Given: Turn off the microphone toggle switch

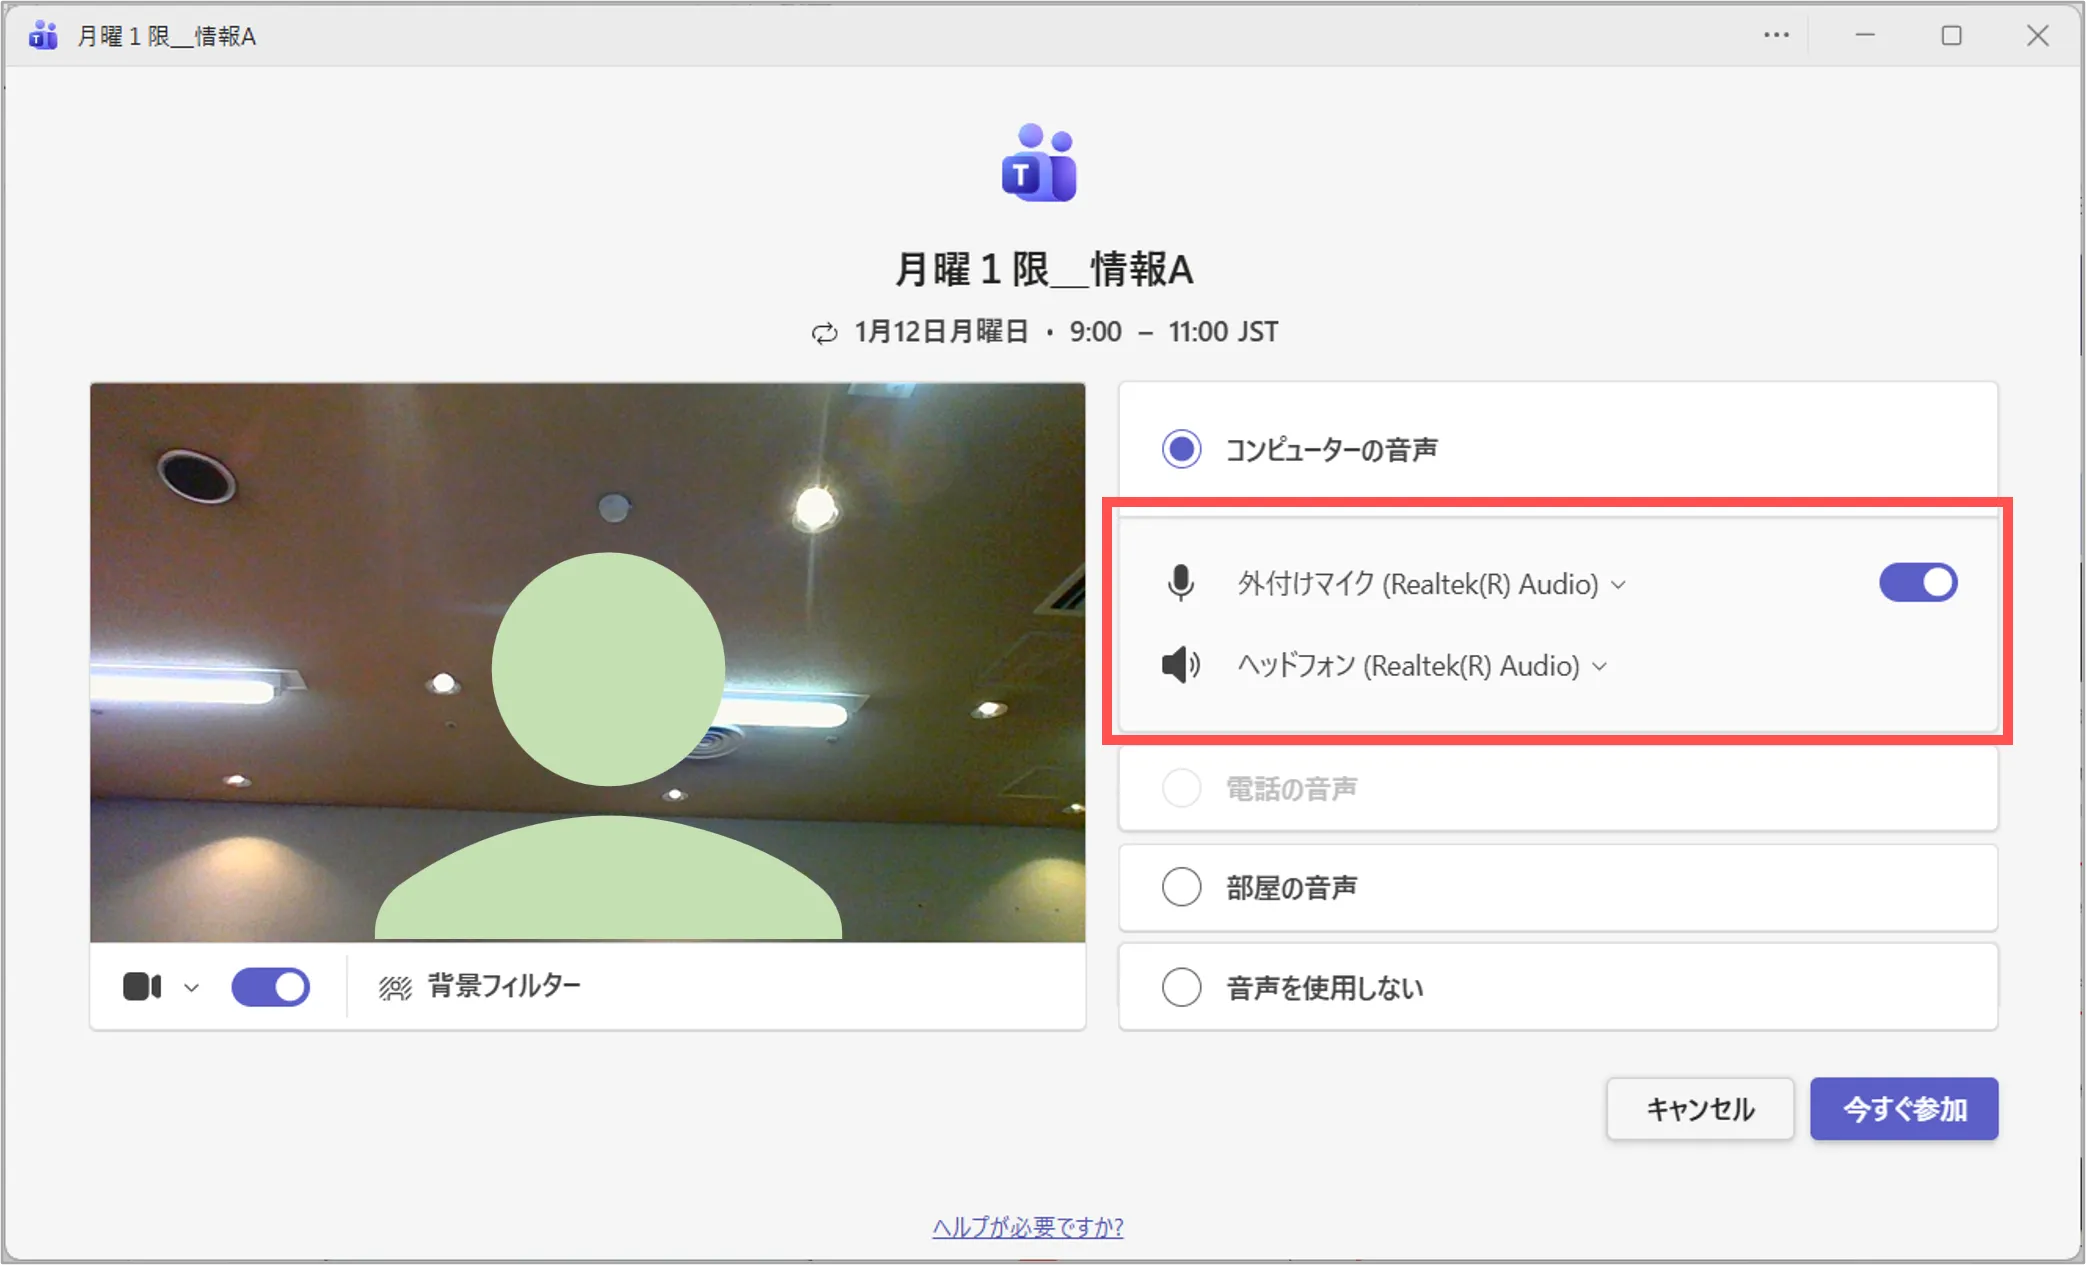Looking at the screenshot, I should click(1918, 583).
